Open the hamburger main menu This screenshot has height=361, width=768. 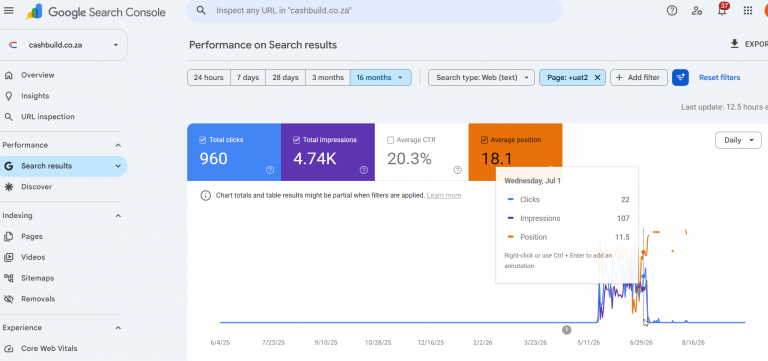click(8, 11)
